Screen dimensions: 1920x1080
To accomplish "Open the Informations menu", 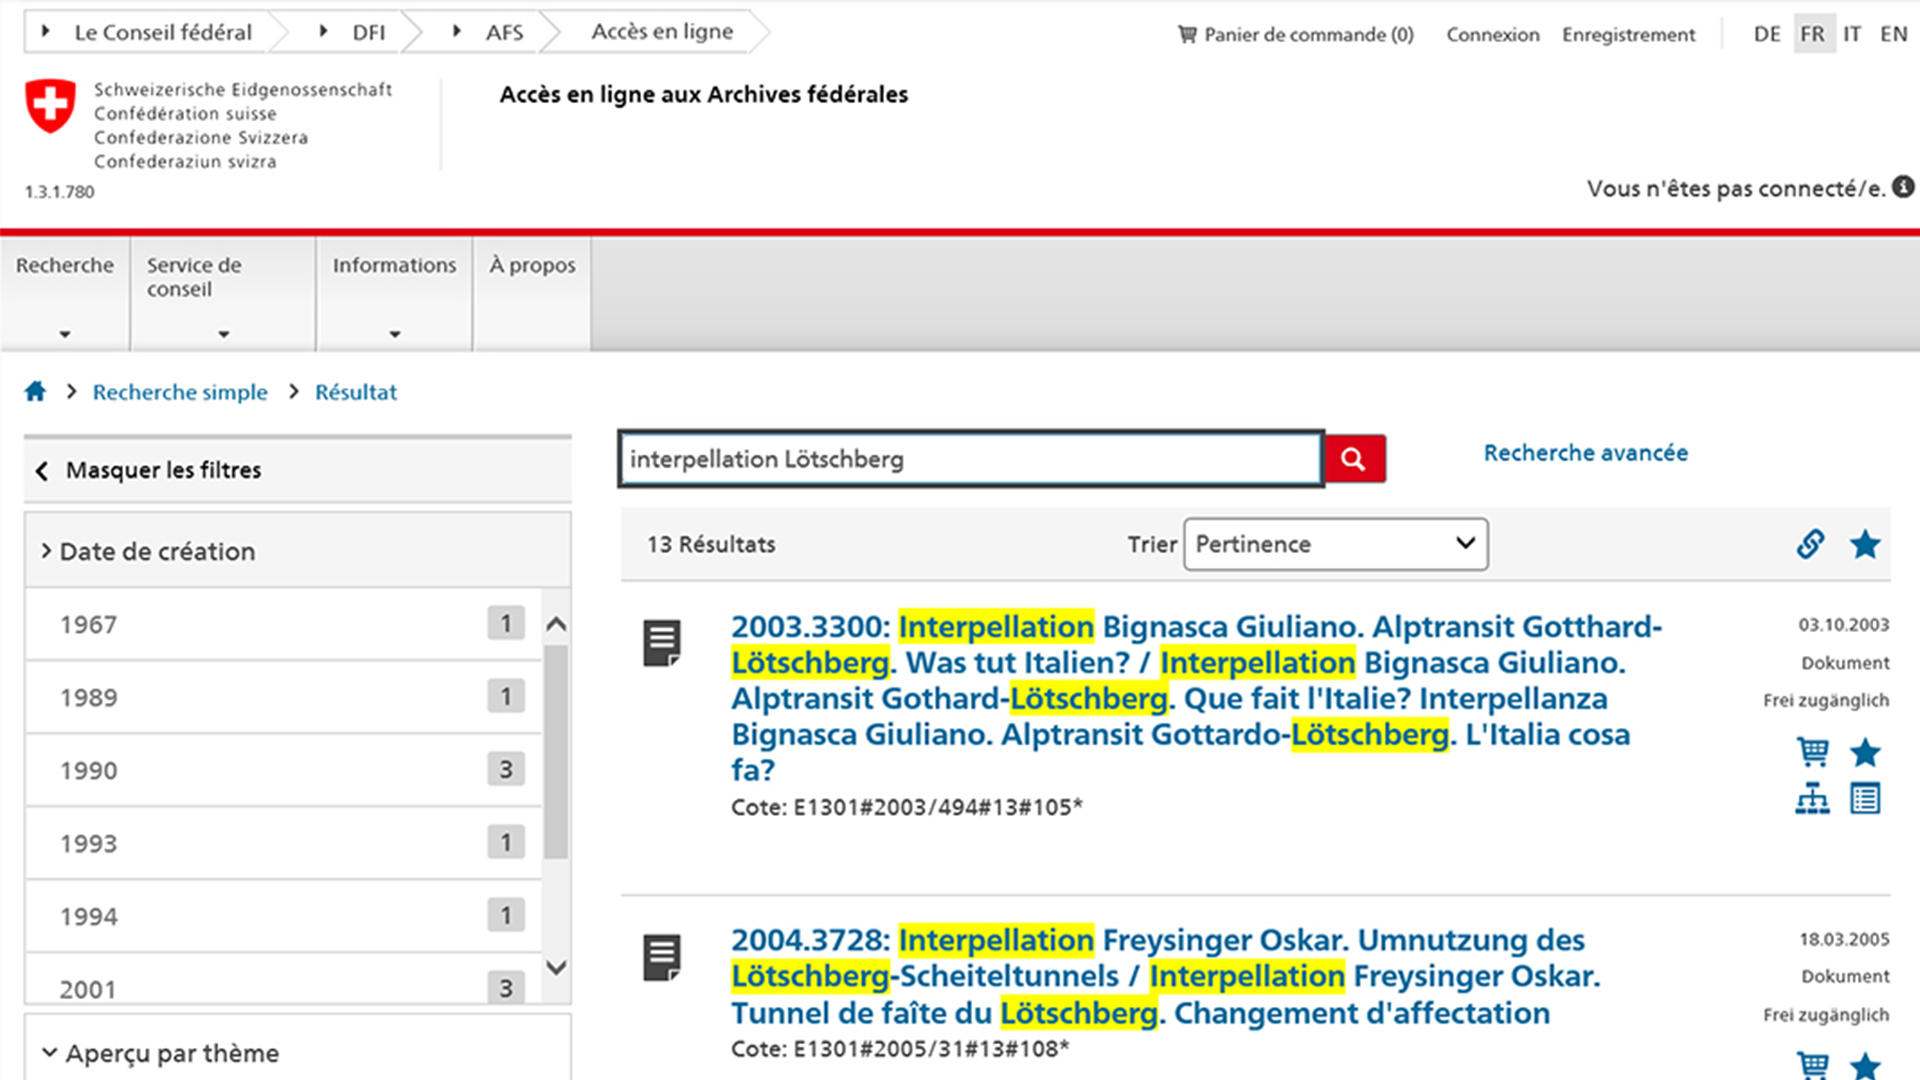I will point(394,265).
